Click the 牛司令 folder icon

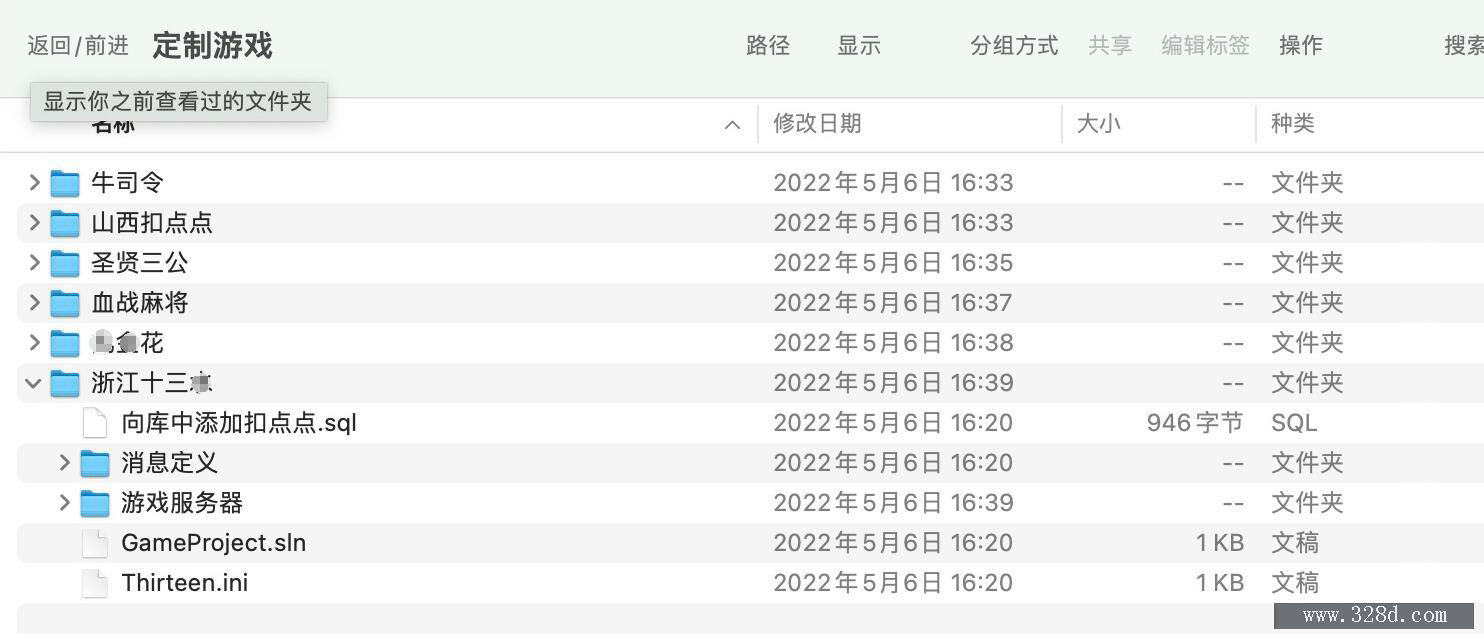[x=65, y=183]
